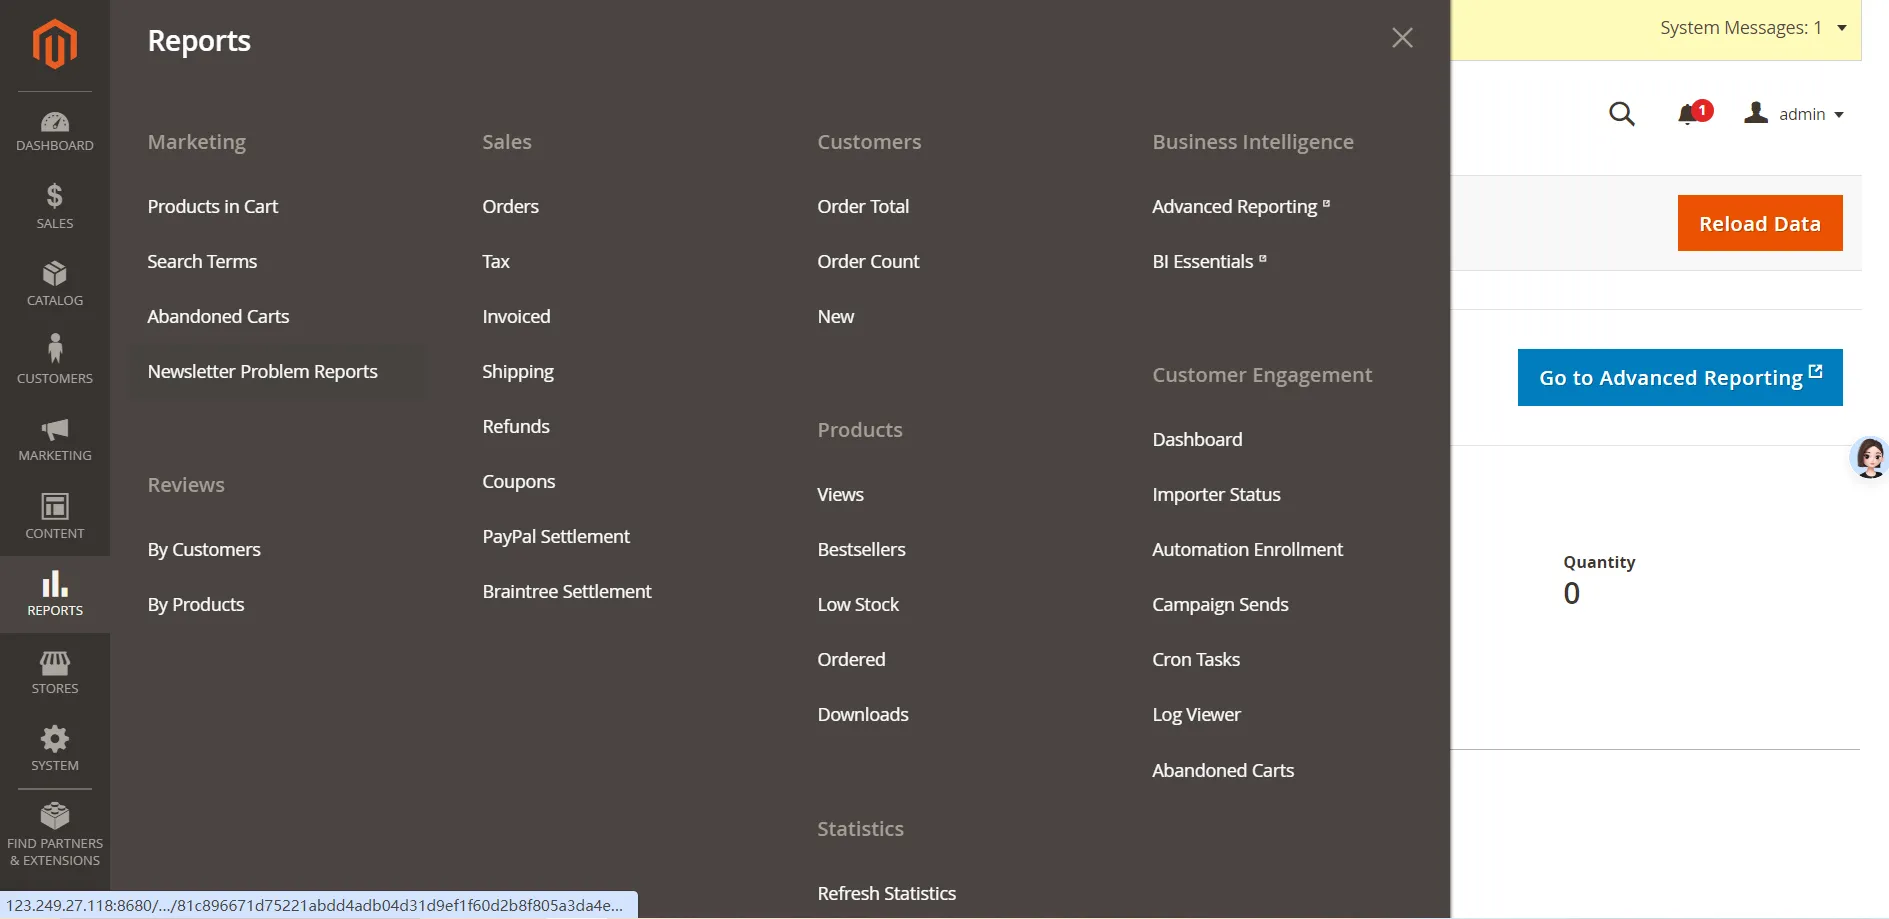The width and height of the screenshot is (1889, 919).
Task: Open the admin account dropdown
Action: tap(1794, 114)
